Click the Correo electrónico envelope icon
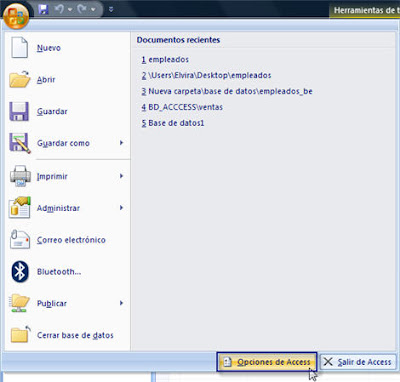Image resolution: width=400 pixels, height=382 pixels. pyautogui.click(x=20, y=239)
